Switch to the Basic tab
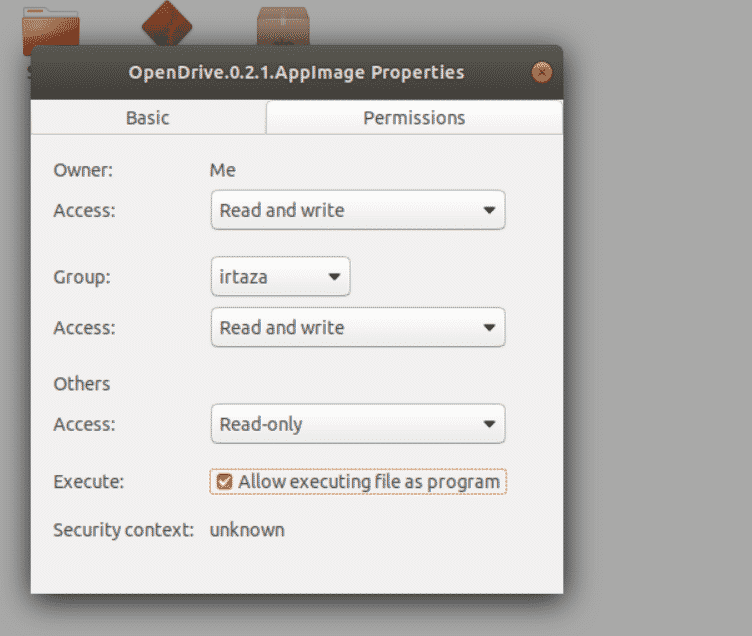752x636 pixels. pos(148,118)
